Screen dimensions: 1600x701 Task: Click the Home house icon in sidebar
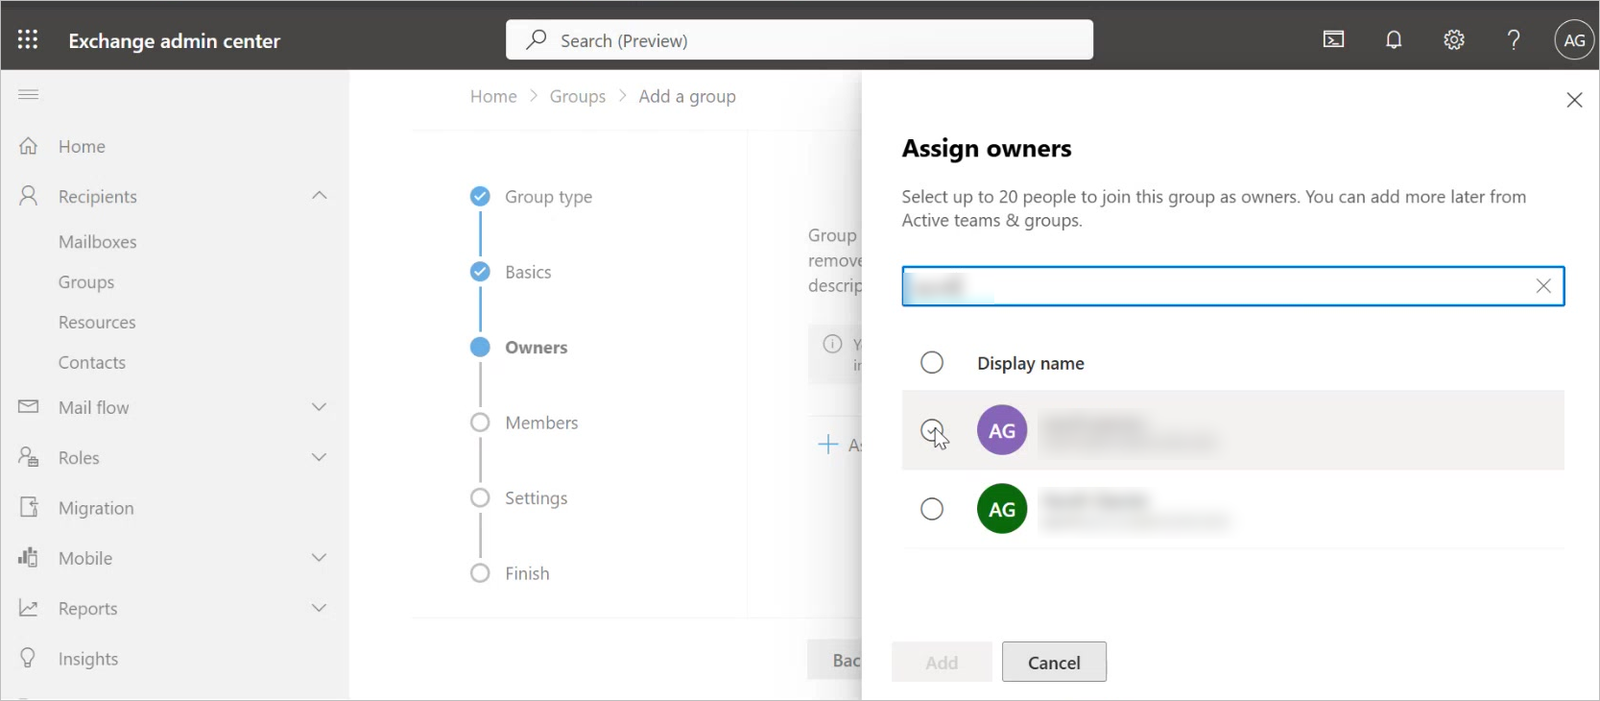tap(28, 146)
